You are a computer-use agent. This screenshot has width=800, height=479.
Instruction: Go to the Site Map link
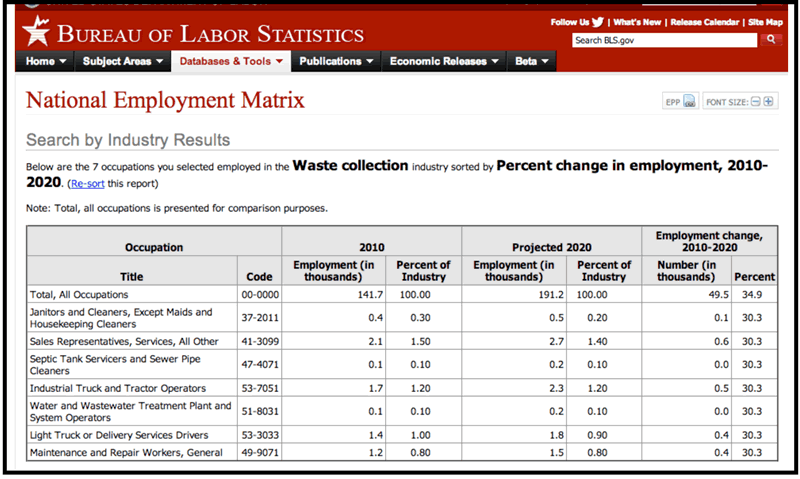point(765,22)
